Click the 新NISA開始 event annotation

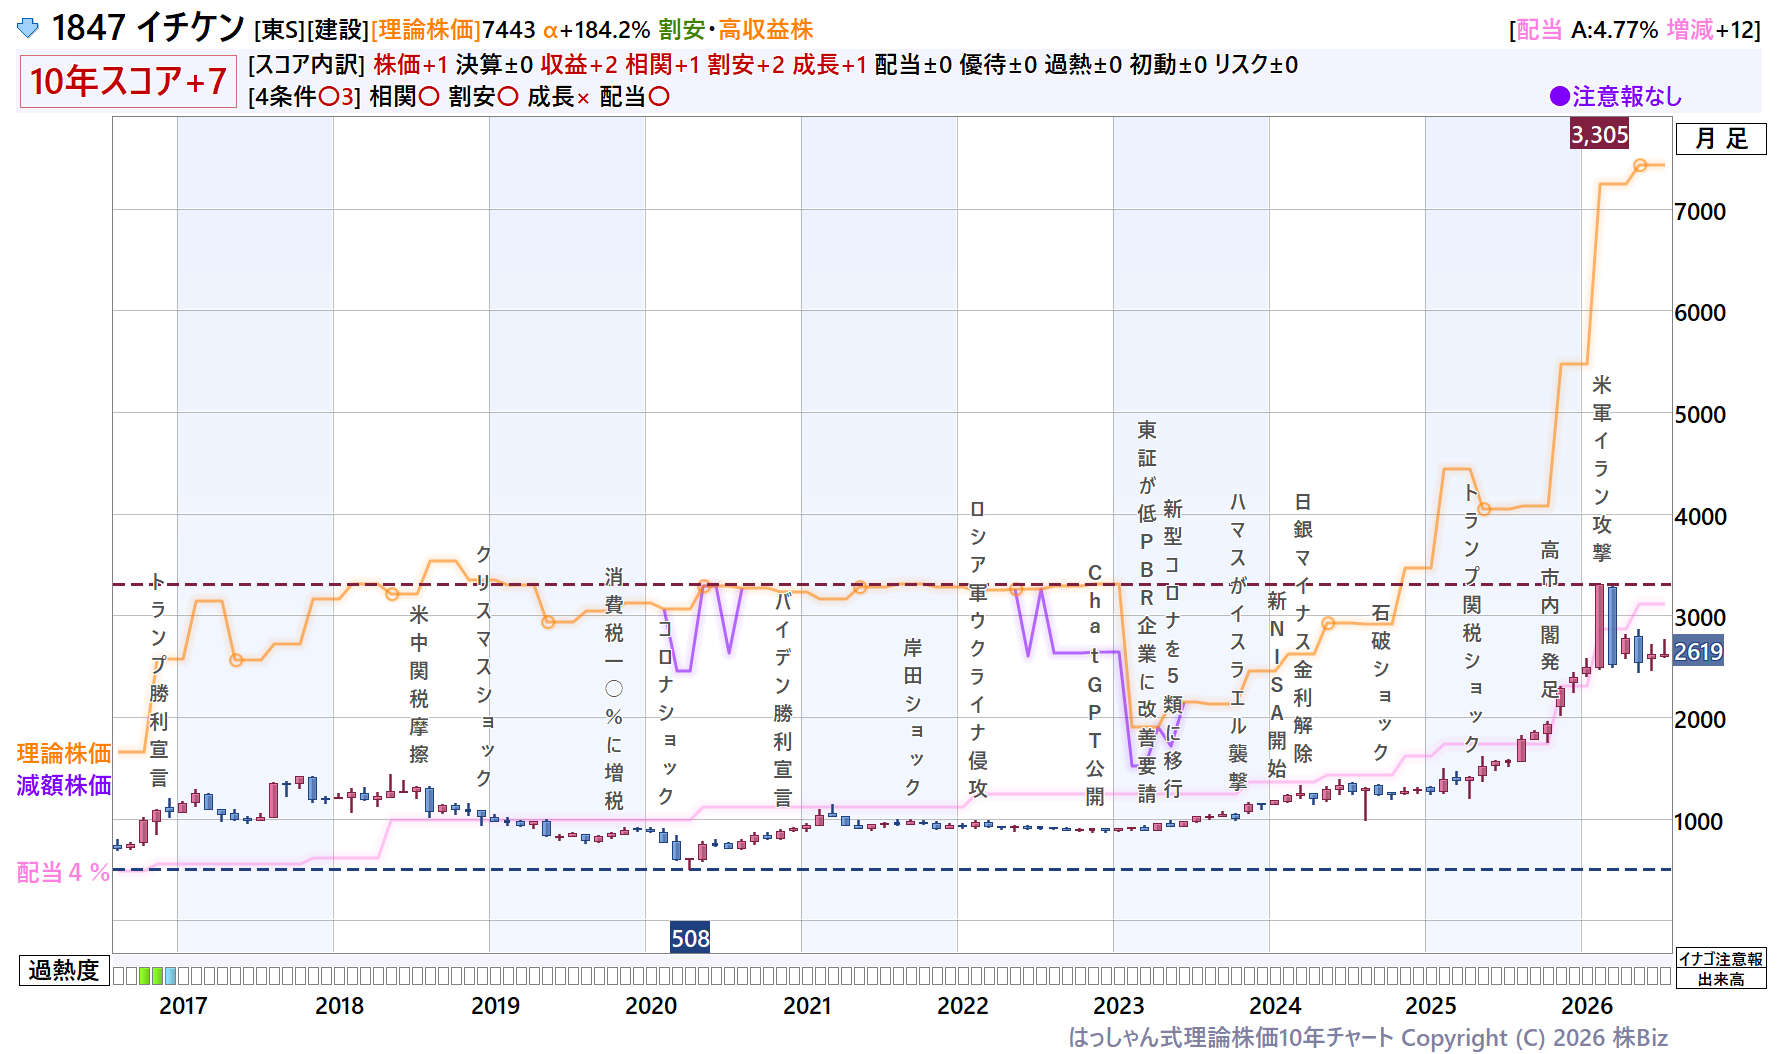(x=1277, y=685)
